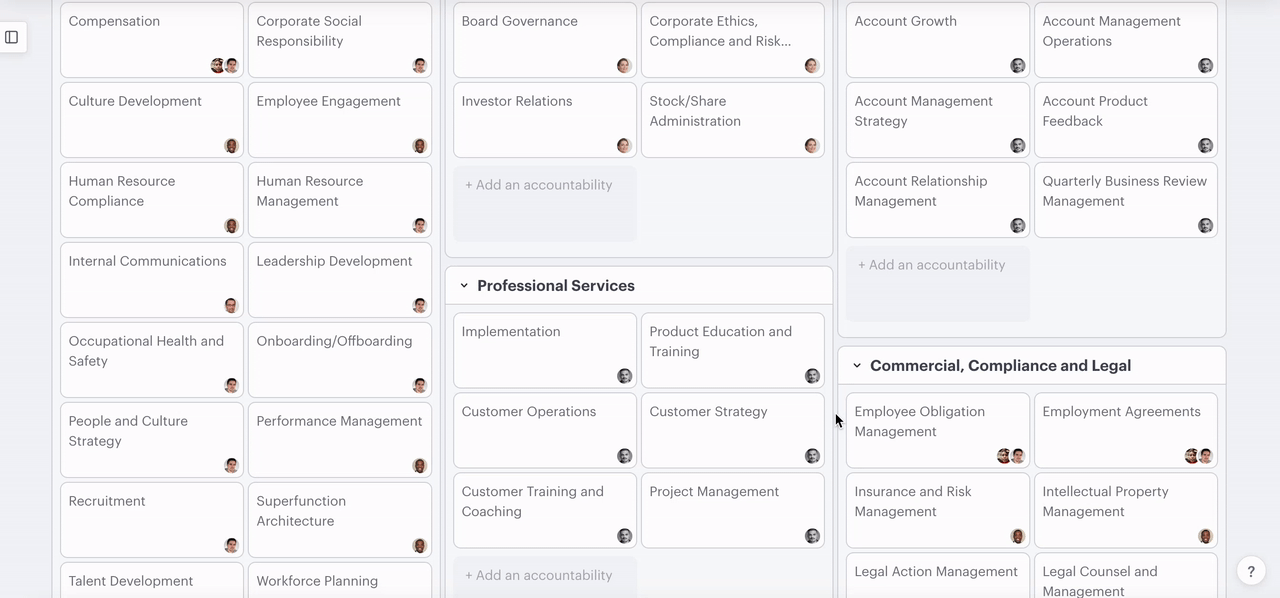Collapse Commercial, Compliance and Legal section
This screenshot has height=598, width=1280.
857,366
